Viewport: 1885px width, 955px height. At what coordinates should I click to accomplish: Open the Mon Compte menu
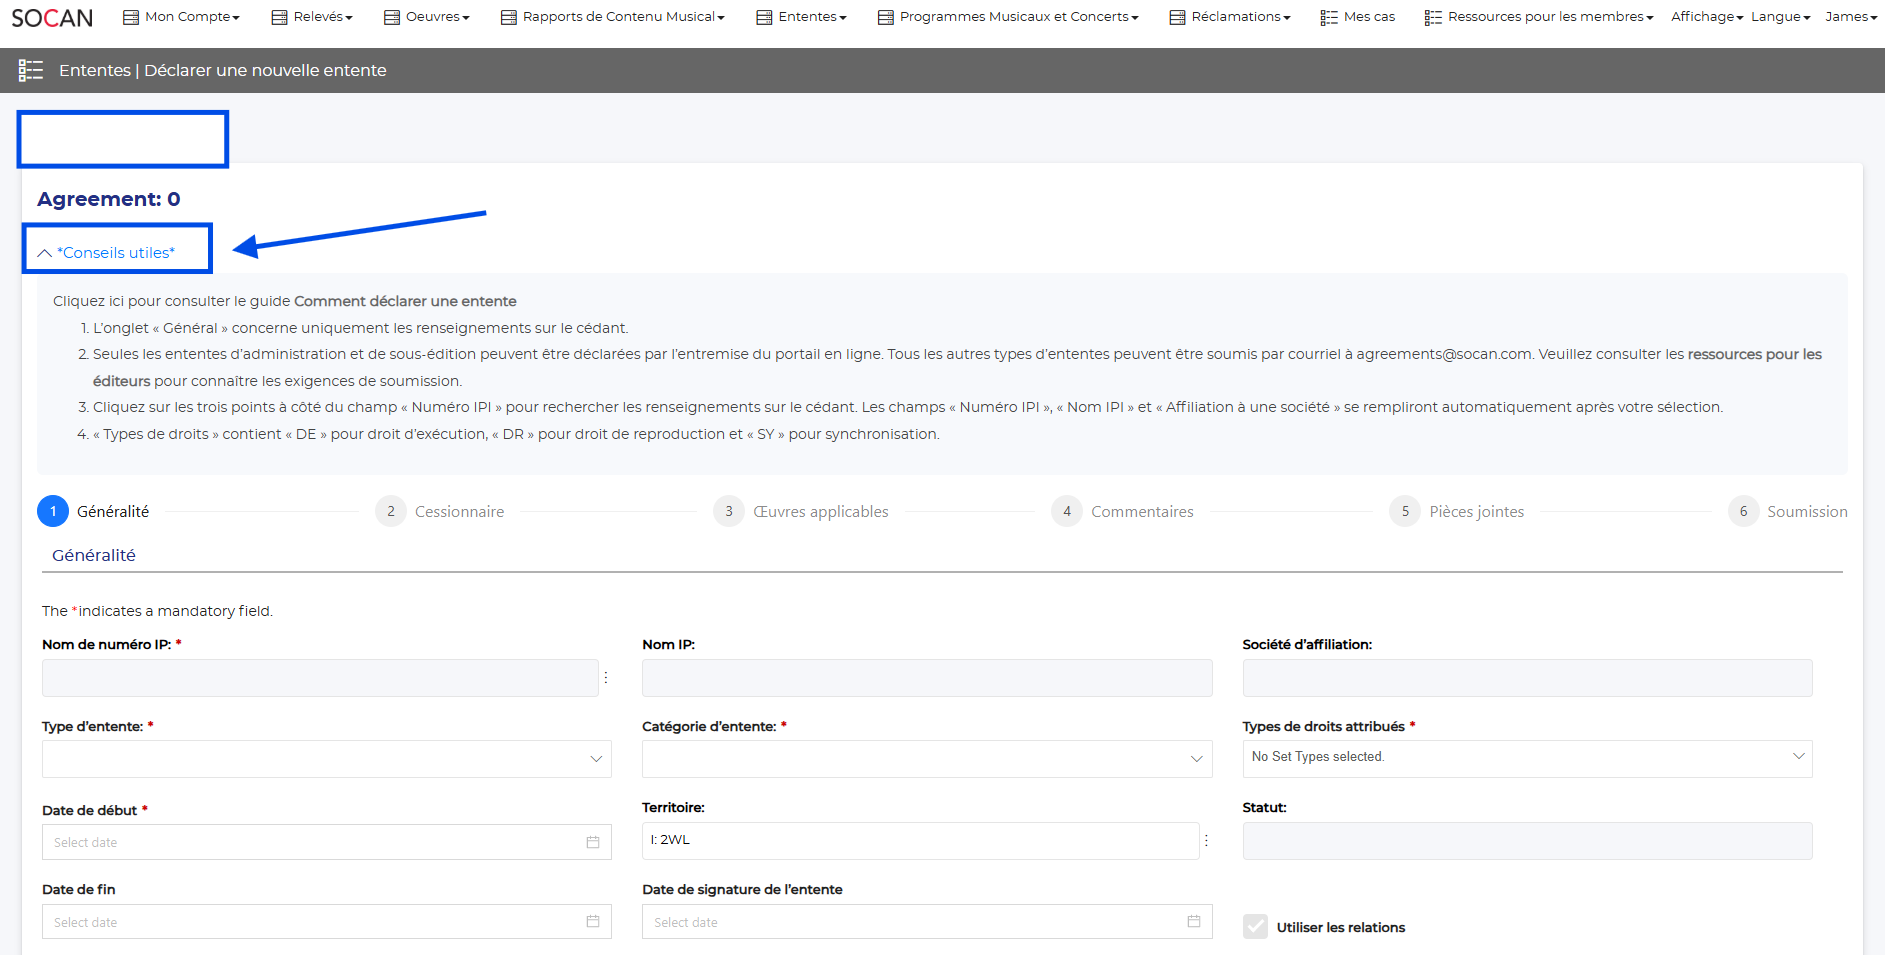[182, 17]
